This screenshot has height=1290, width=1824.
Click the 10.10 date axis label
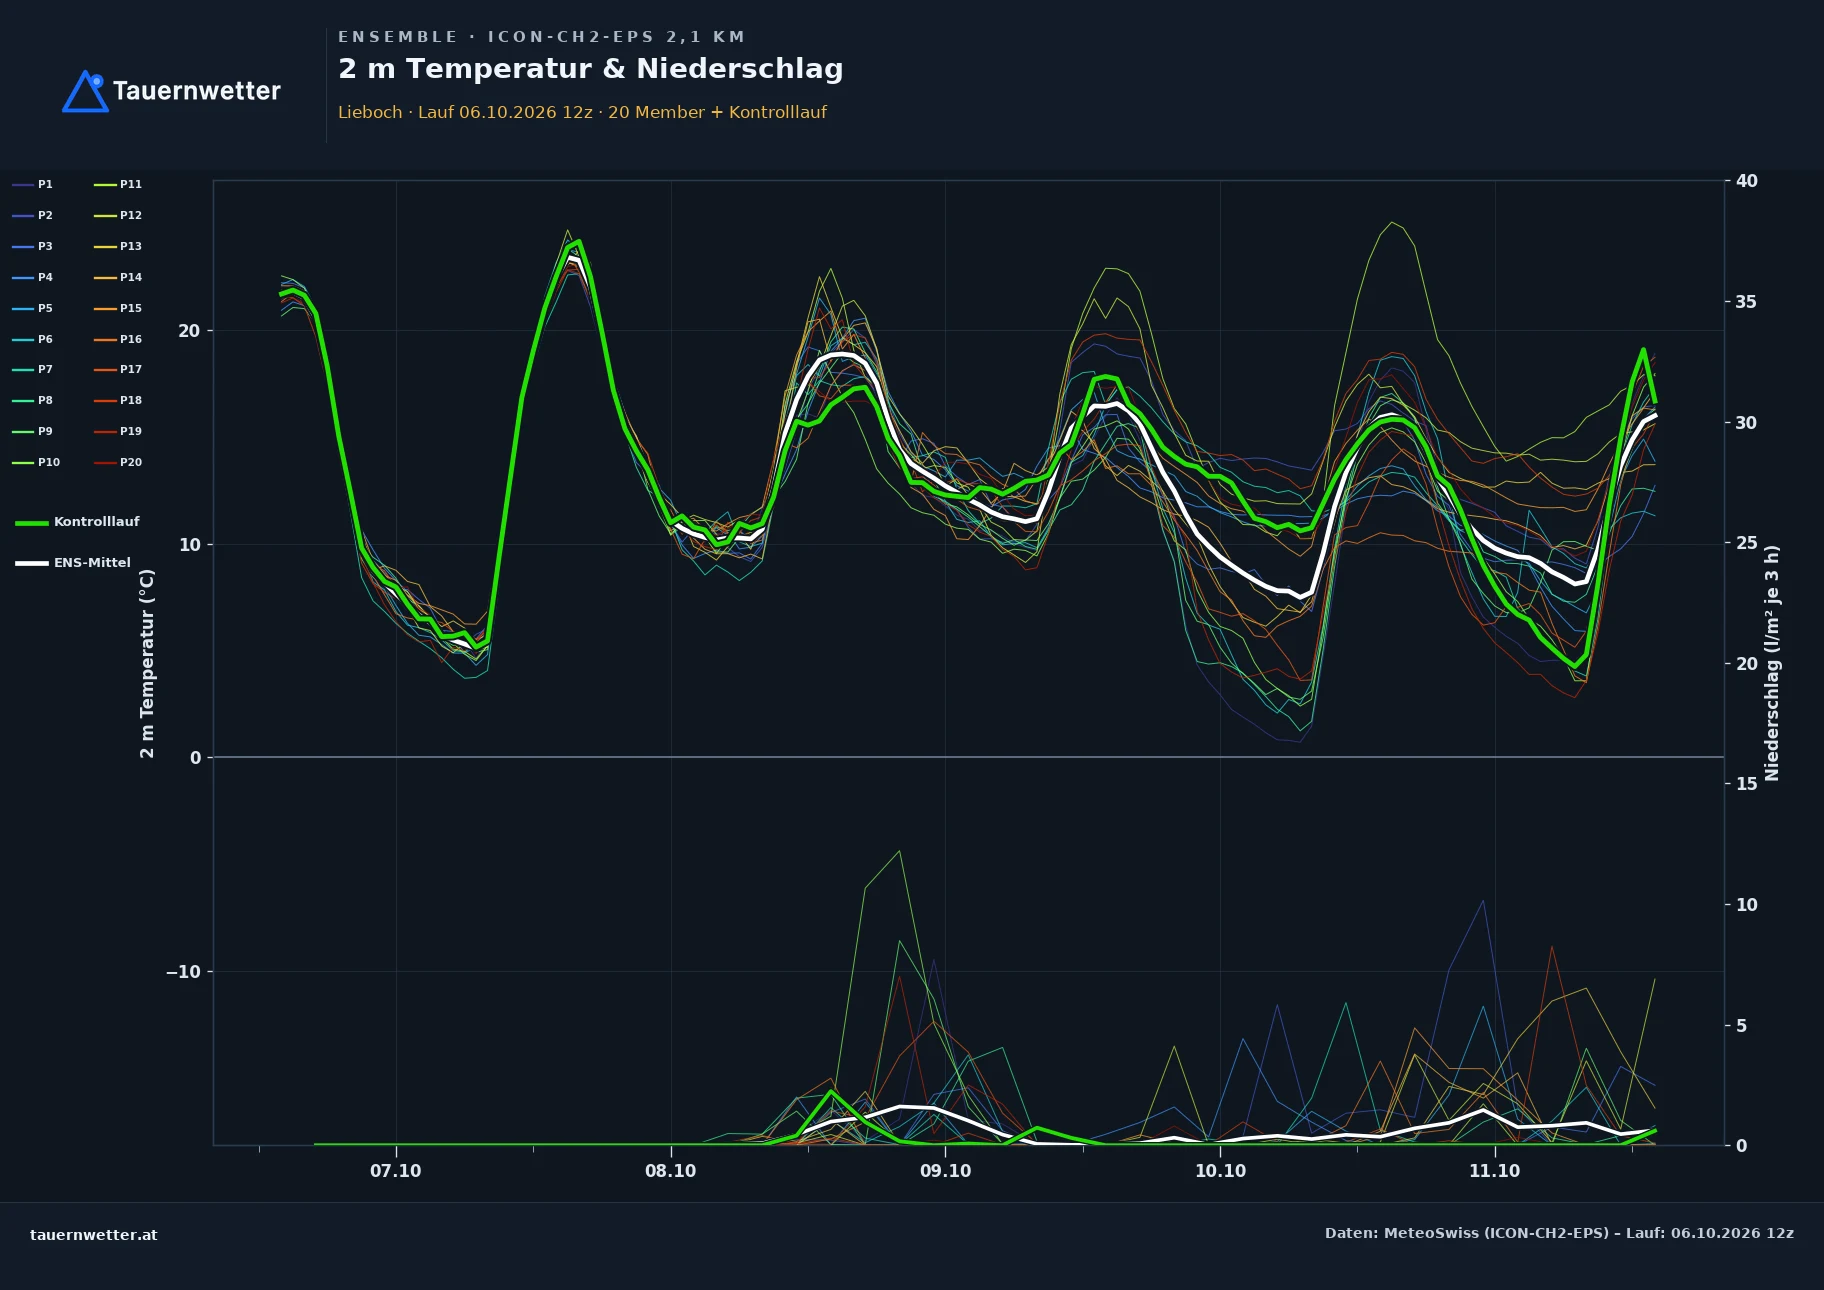1220,1171
